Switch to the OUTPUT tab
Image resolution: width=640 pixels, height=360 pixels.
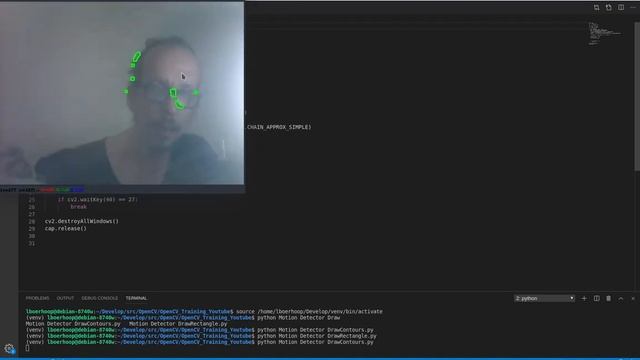[65, 298]
